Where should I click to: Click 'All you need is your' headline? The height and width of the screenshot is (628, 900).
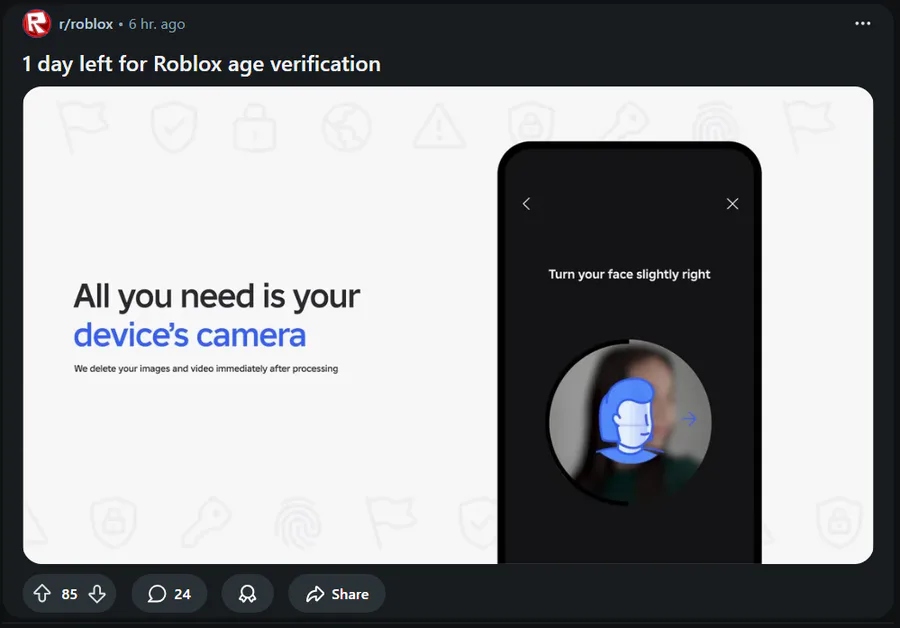217,297
